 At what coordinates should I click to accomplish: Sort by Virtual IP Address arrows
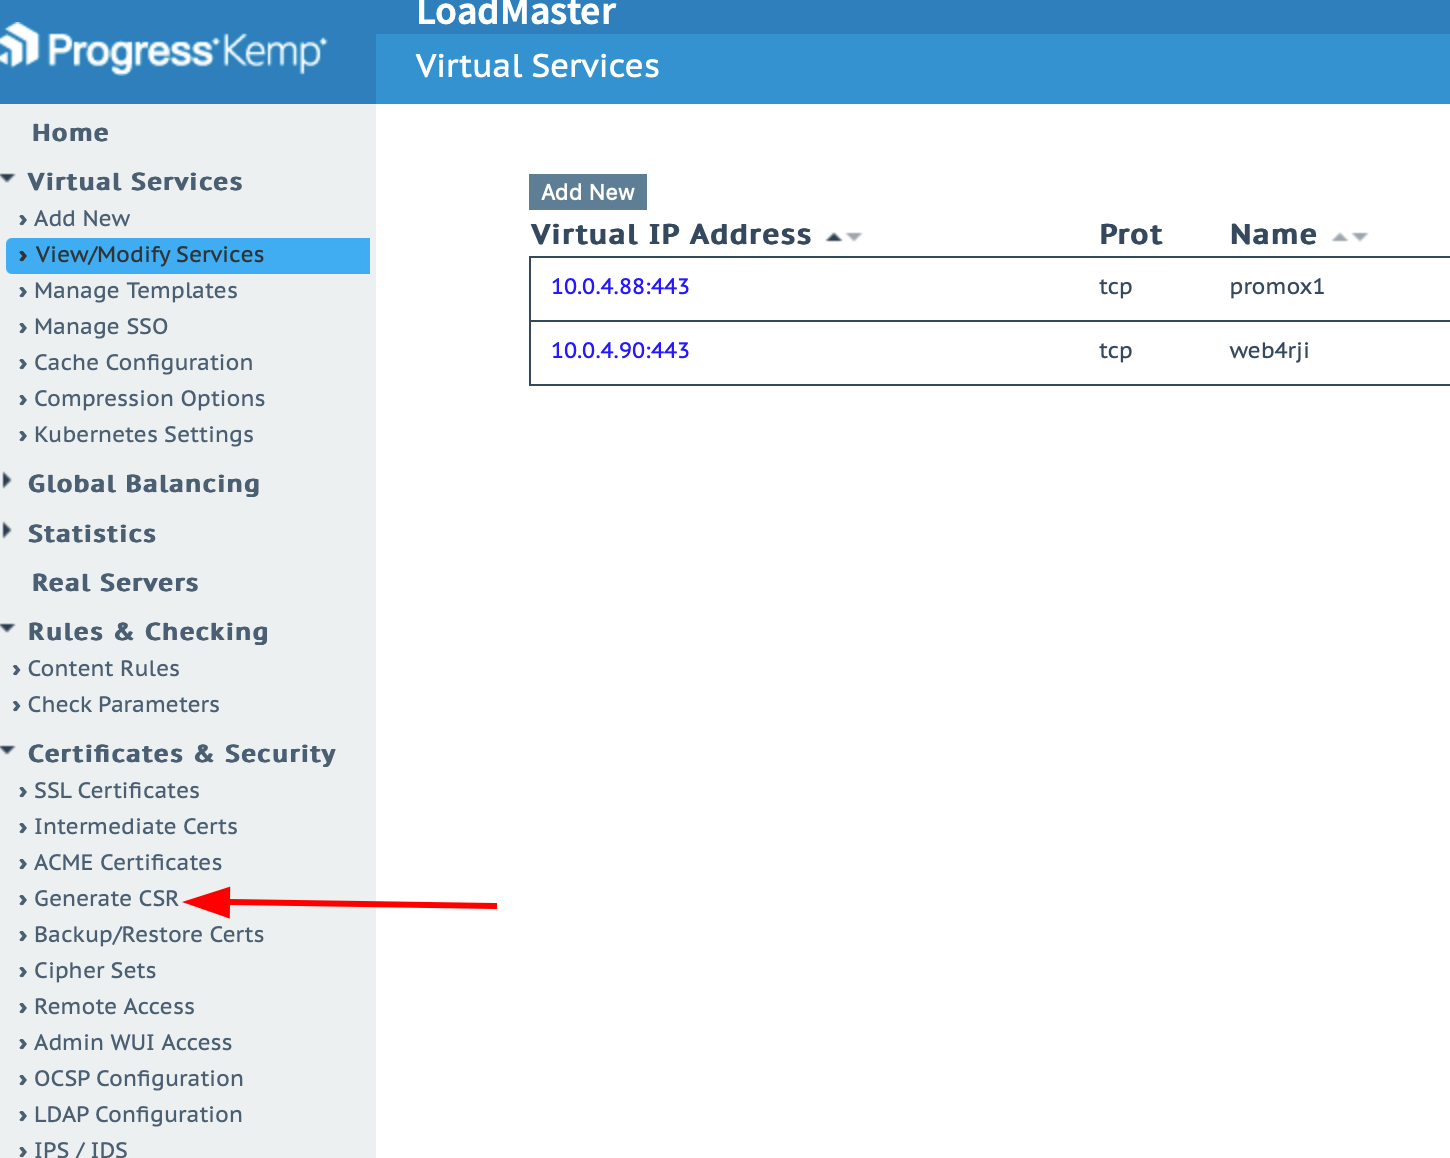click(x=844, y=237)
